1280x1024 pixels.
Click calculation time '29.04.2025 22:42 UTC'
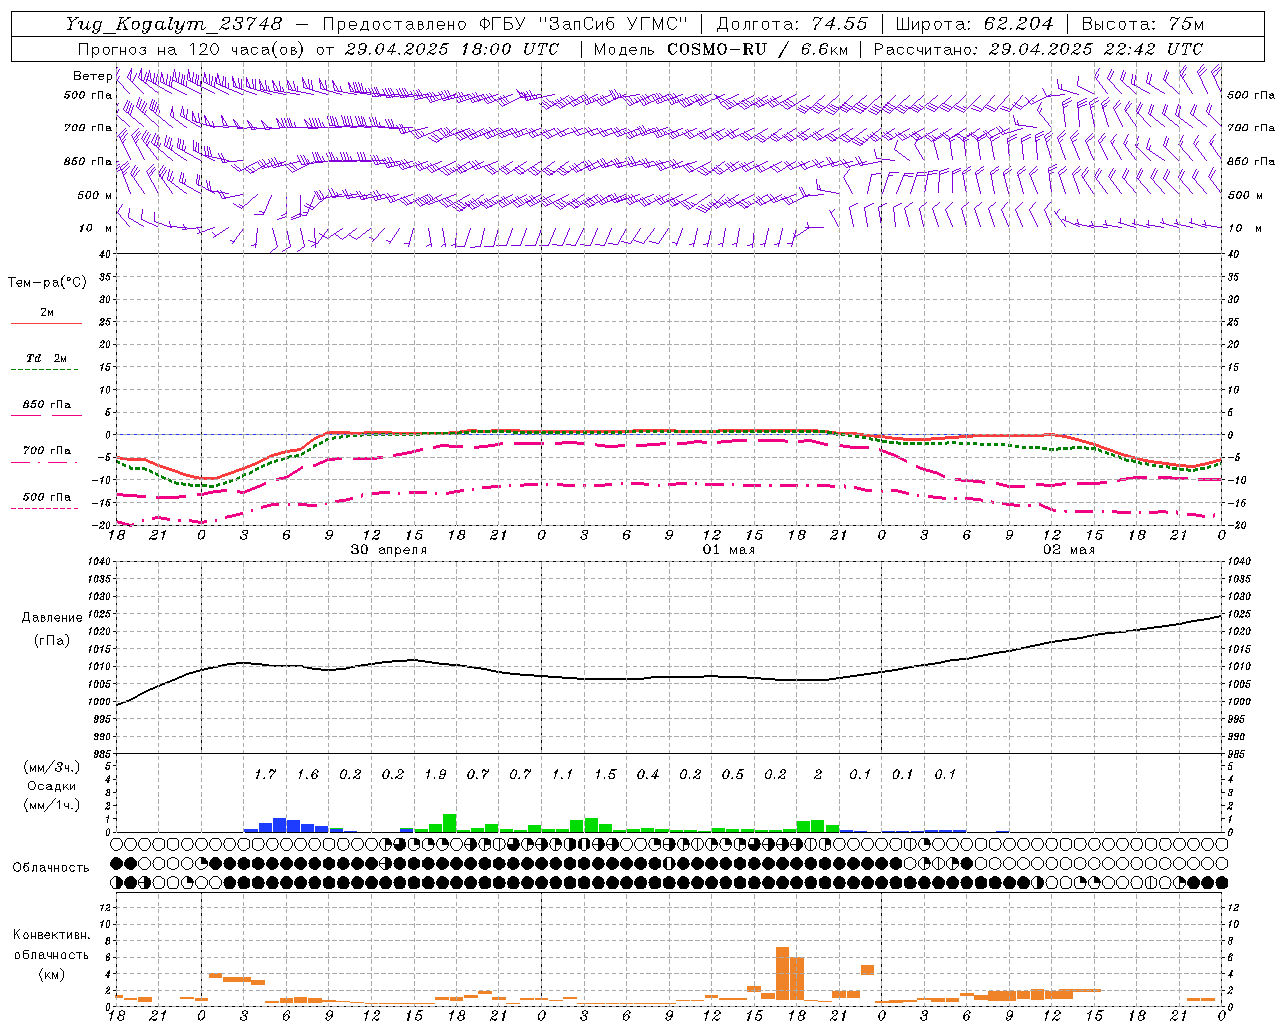[1095, 49]
